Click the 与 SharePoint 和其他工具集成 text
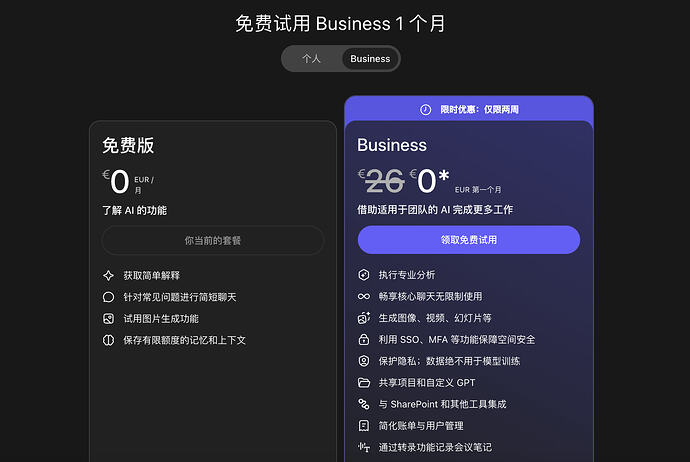 coord(442,404)
